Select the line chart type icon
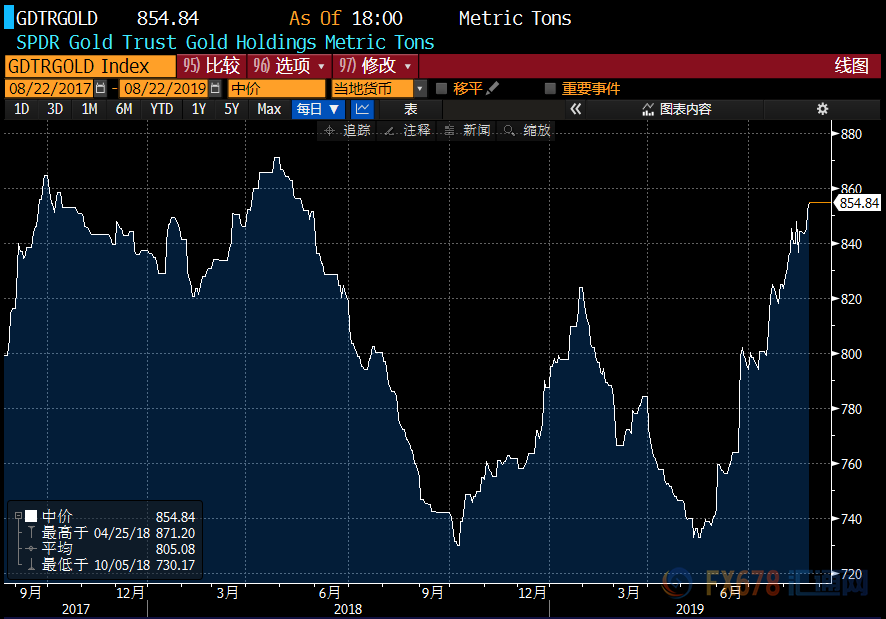 pyautogui.click(x=362, y=109)
